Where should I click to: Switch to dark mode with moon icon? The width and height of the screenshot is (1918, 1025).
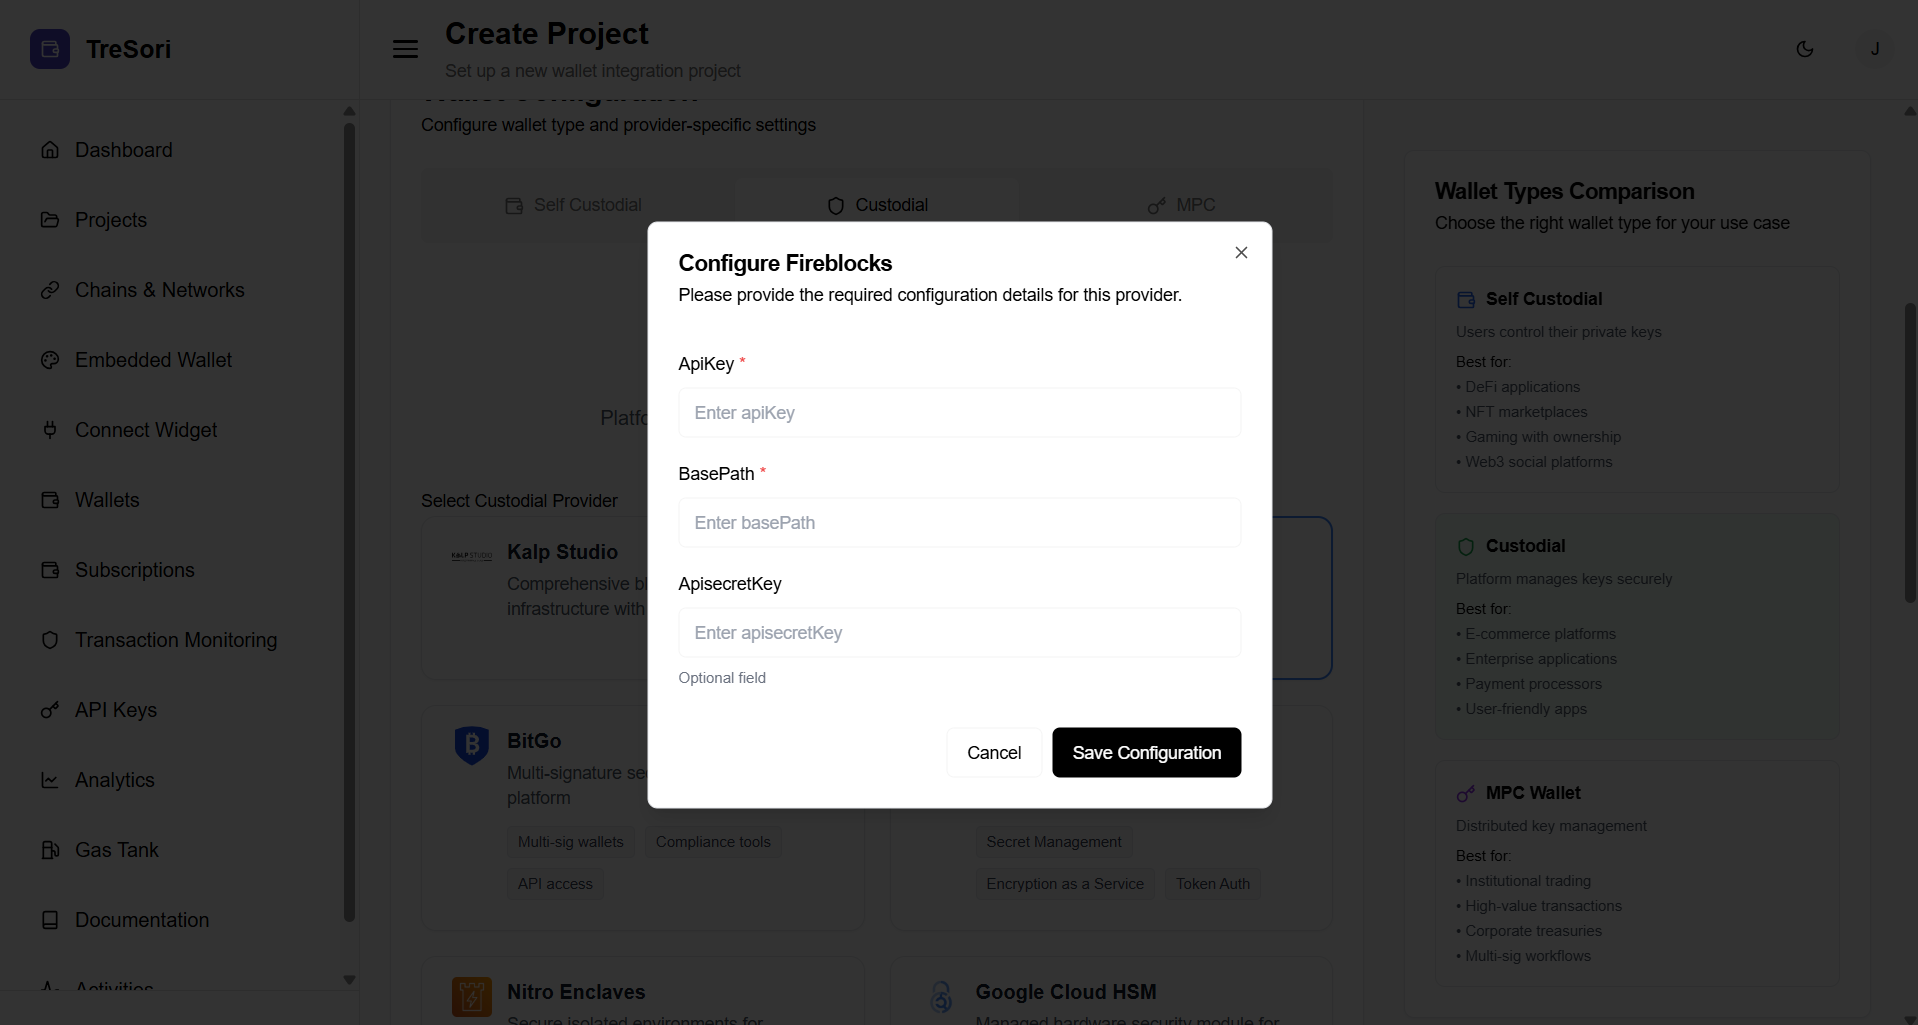click(1805, 49)
